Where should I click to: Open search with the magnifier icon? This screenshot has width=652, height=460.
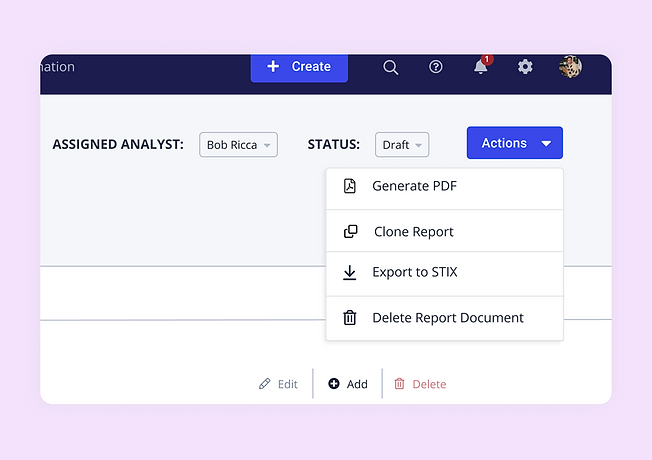(x=390, y=67)
